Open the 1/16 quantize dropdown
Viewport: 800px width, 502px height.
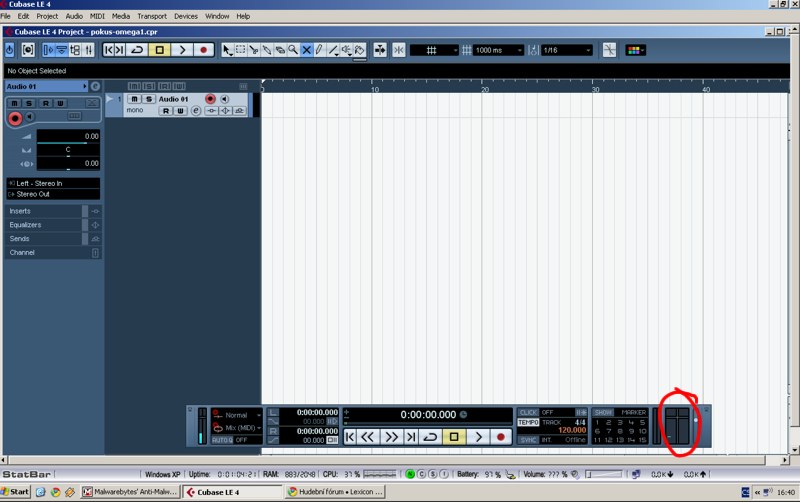pyautogui.click(x=566, y=50)
